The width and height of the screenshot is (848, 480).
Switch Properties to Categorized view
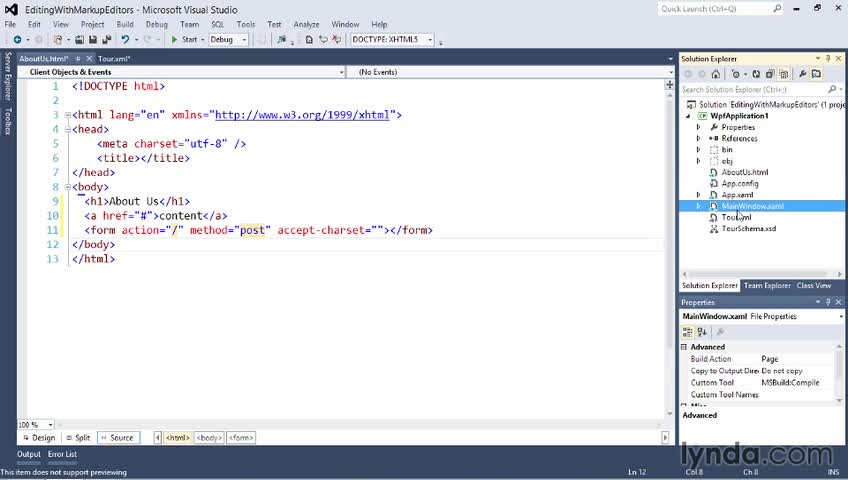687,332
